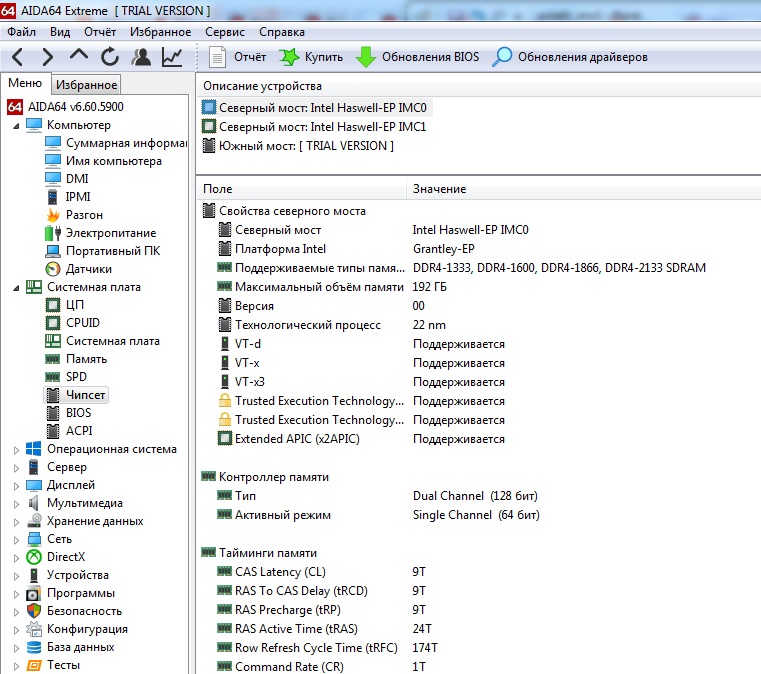Click the BIOS chip icon
The image size is (761, 674).
(x=53, y=413)
